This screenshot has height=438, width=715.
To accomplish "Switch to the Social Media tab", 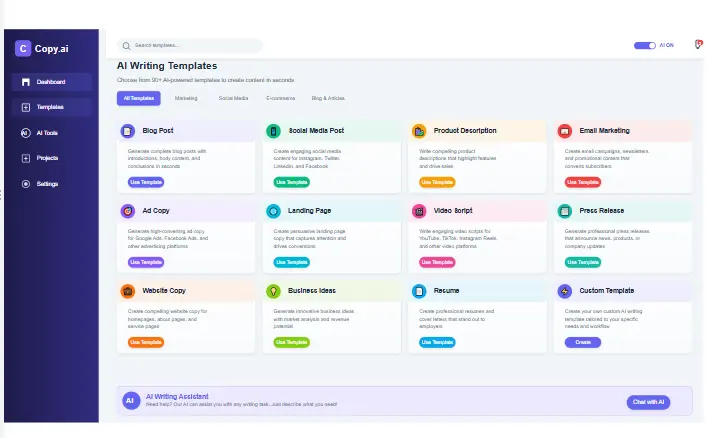I will tap(233, 98).
